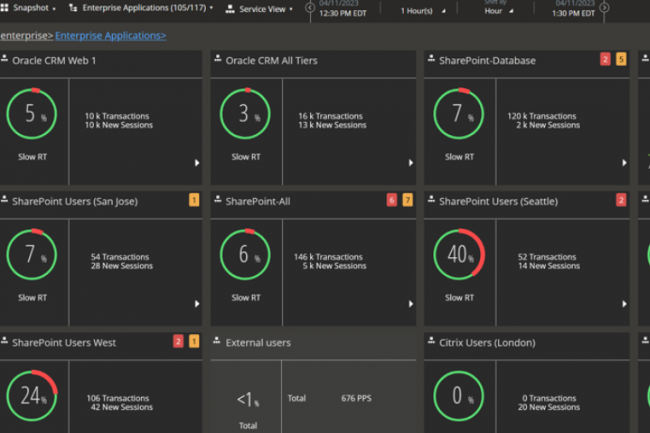Open the red alert badge showing 6 on SharePoint-All

coord(392,200)
